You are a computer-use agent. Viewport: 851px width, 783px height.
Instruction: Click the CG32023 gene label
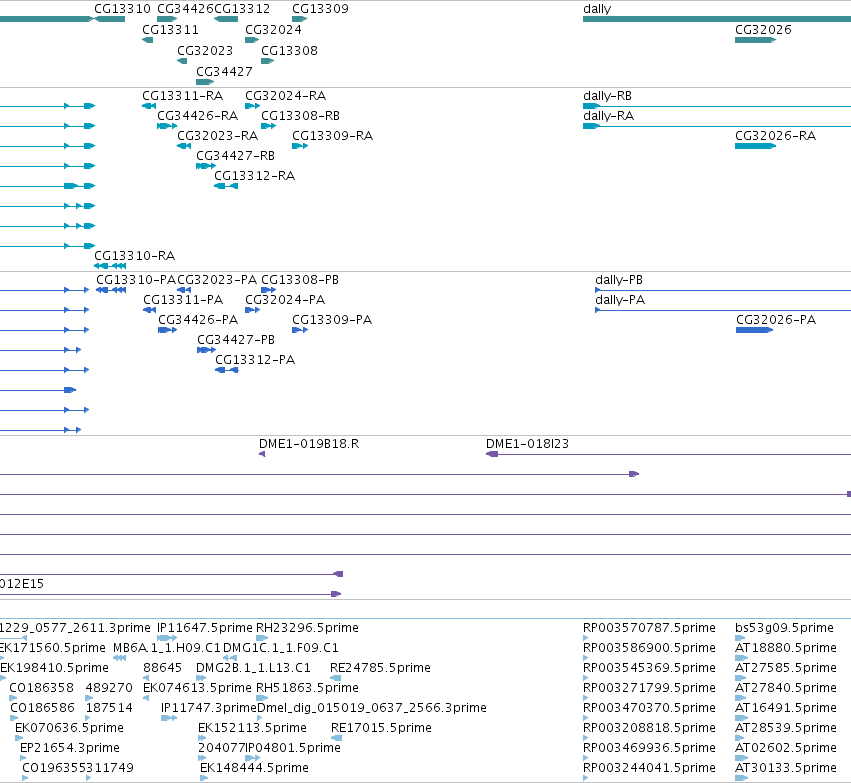(x=205, y=50)
